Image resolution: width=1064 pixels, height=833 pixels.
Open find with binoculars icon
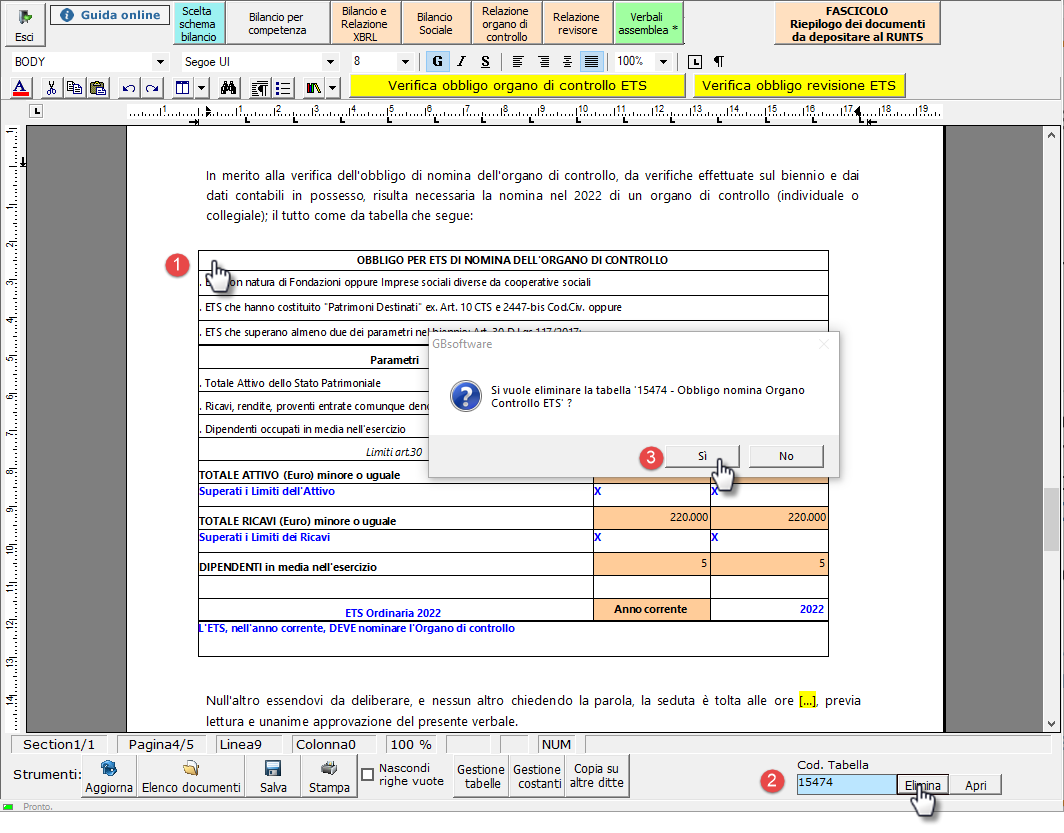click(228, 88)
